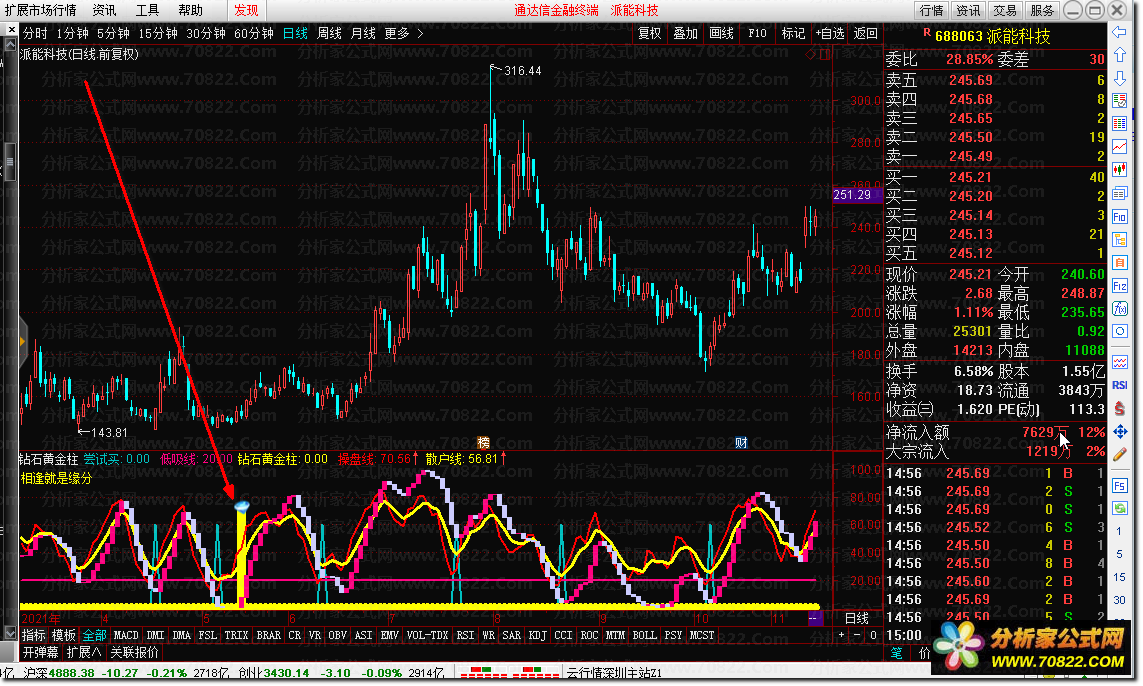
Task: Click the orange left-panel expand arrow
Action: 23,341
